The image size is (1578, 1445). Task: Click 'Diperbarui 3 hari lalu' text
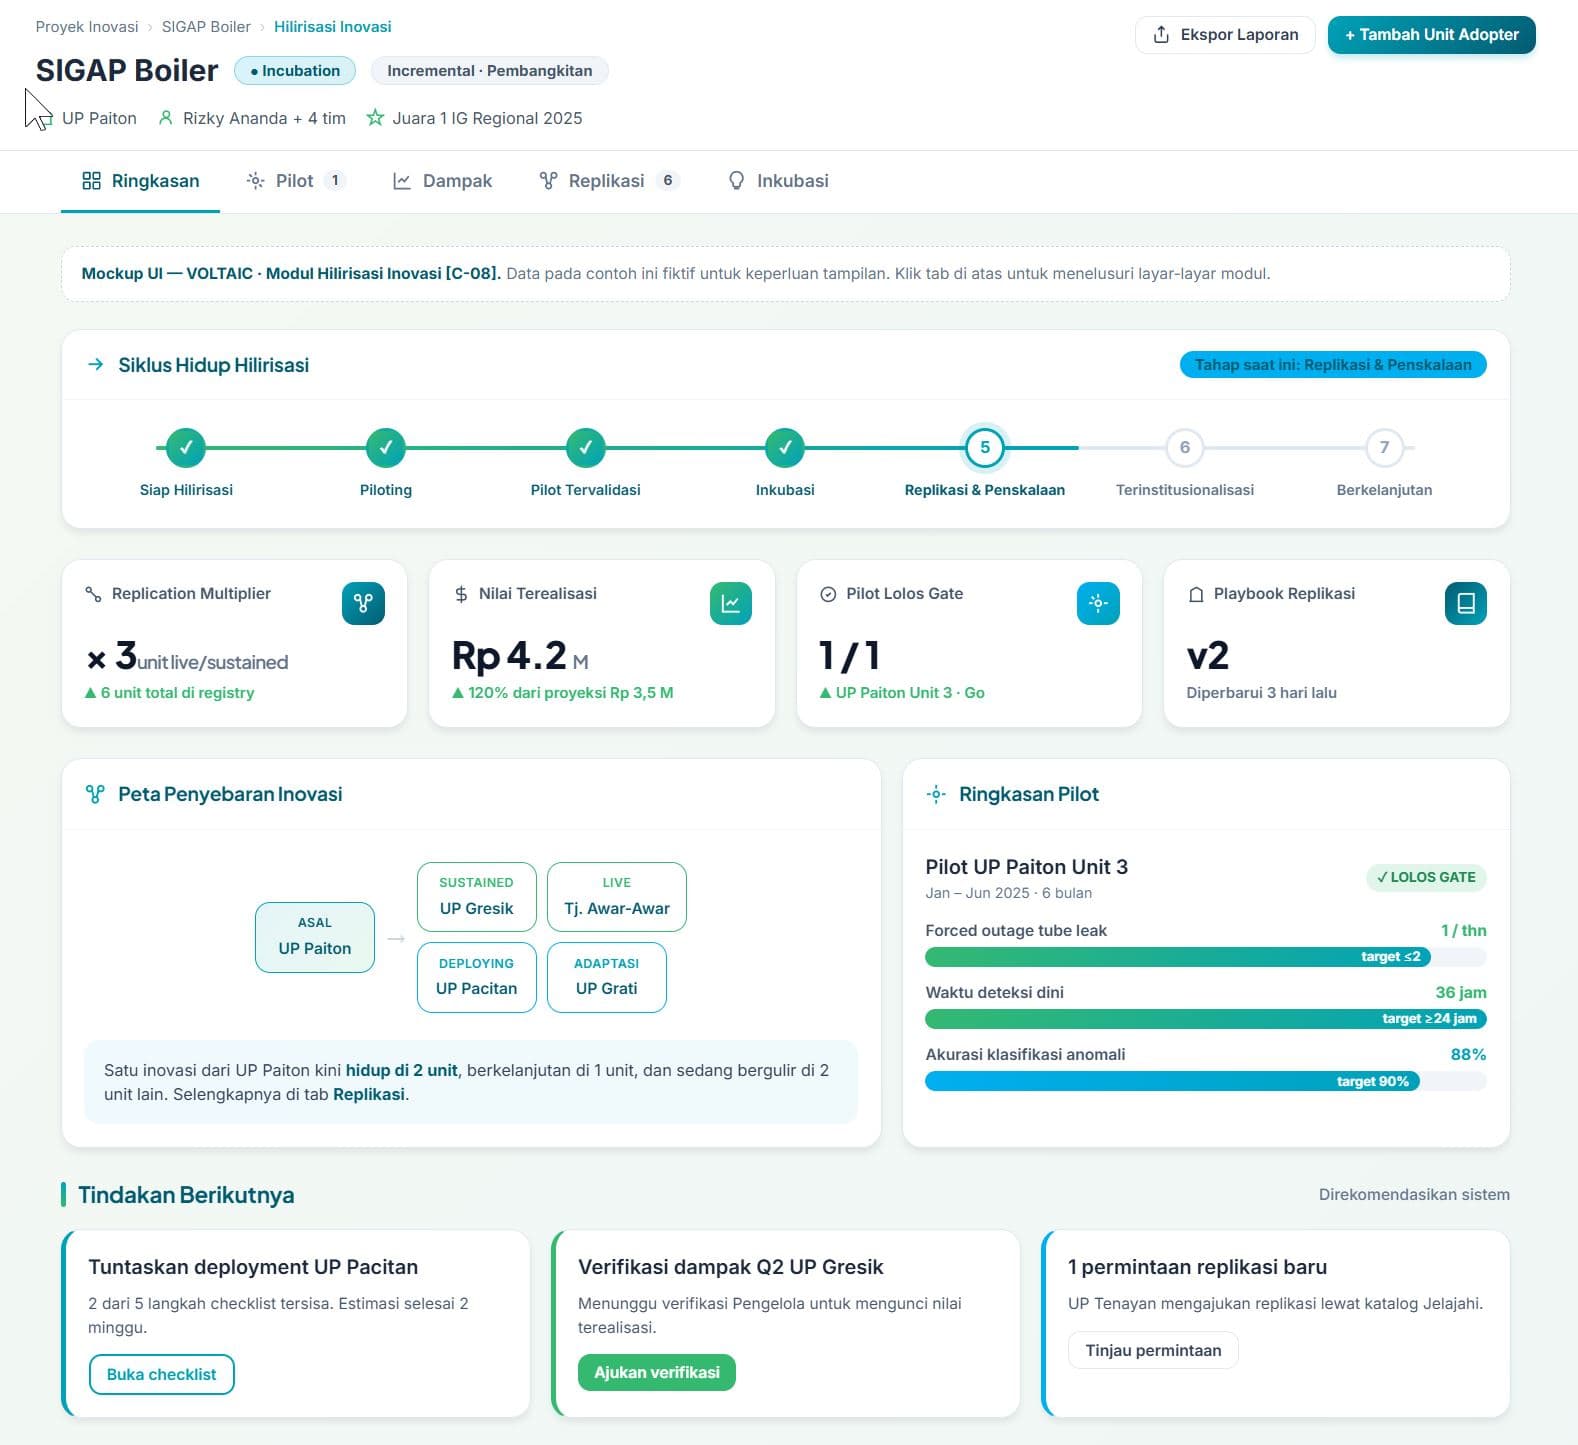pos(1261,693)
